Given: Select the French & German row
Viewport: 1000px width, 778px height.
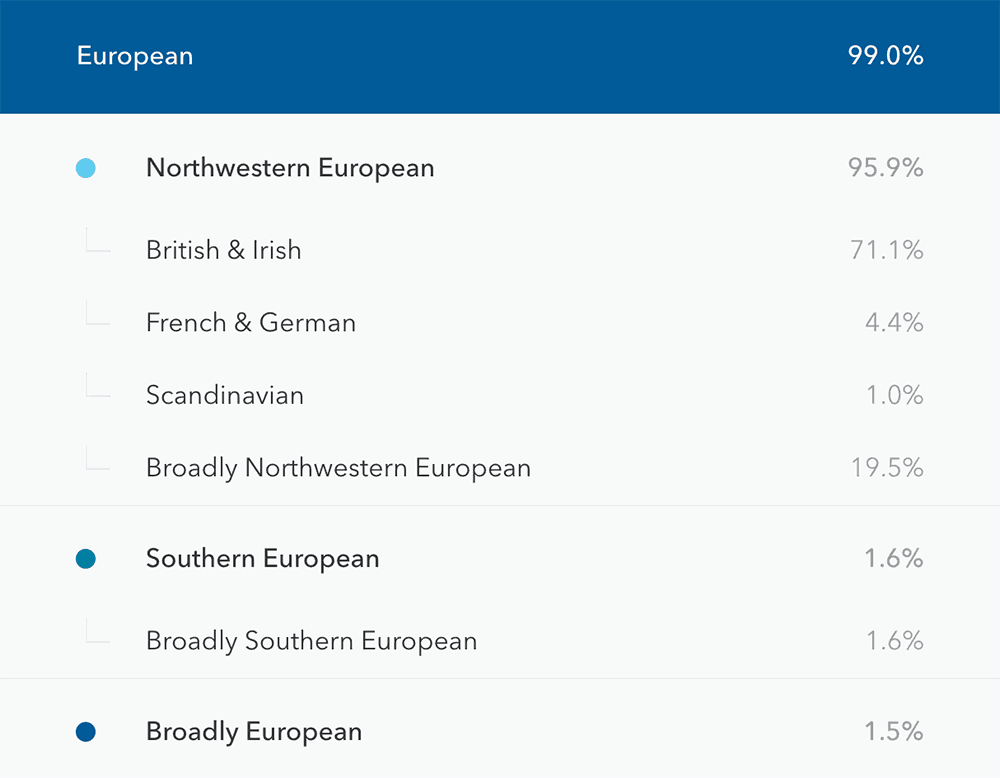Looking at the screenshot, I should (x=250, y=323).
